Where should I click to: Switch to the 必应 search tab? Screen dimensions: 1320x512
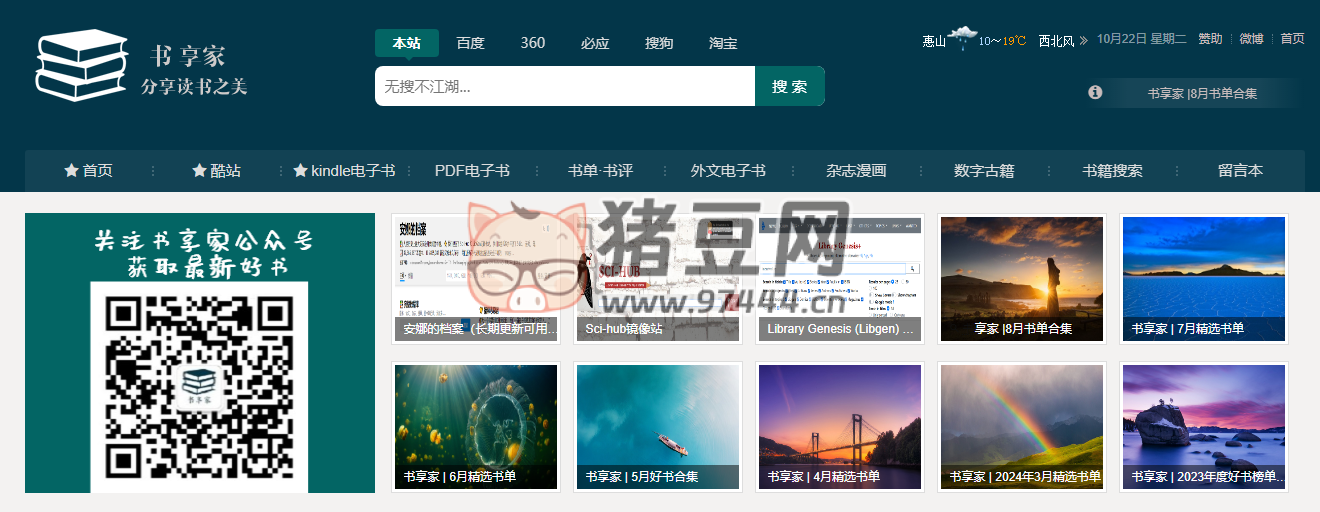point(595,43)
